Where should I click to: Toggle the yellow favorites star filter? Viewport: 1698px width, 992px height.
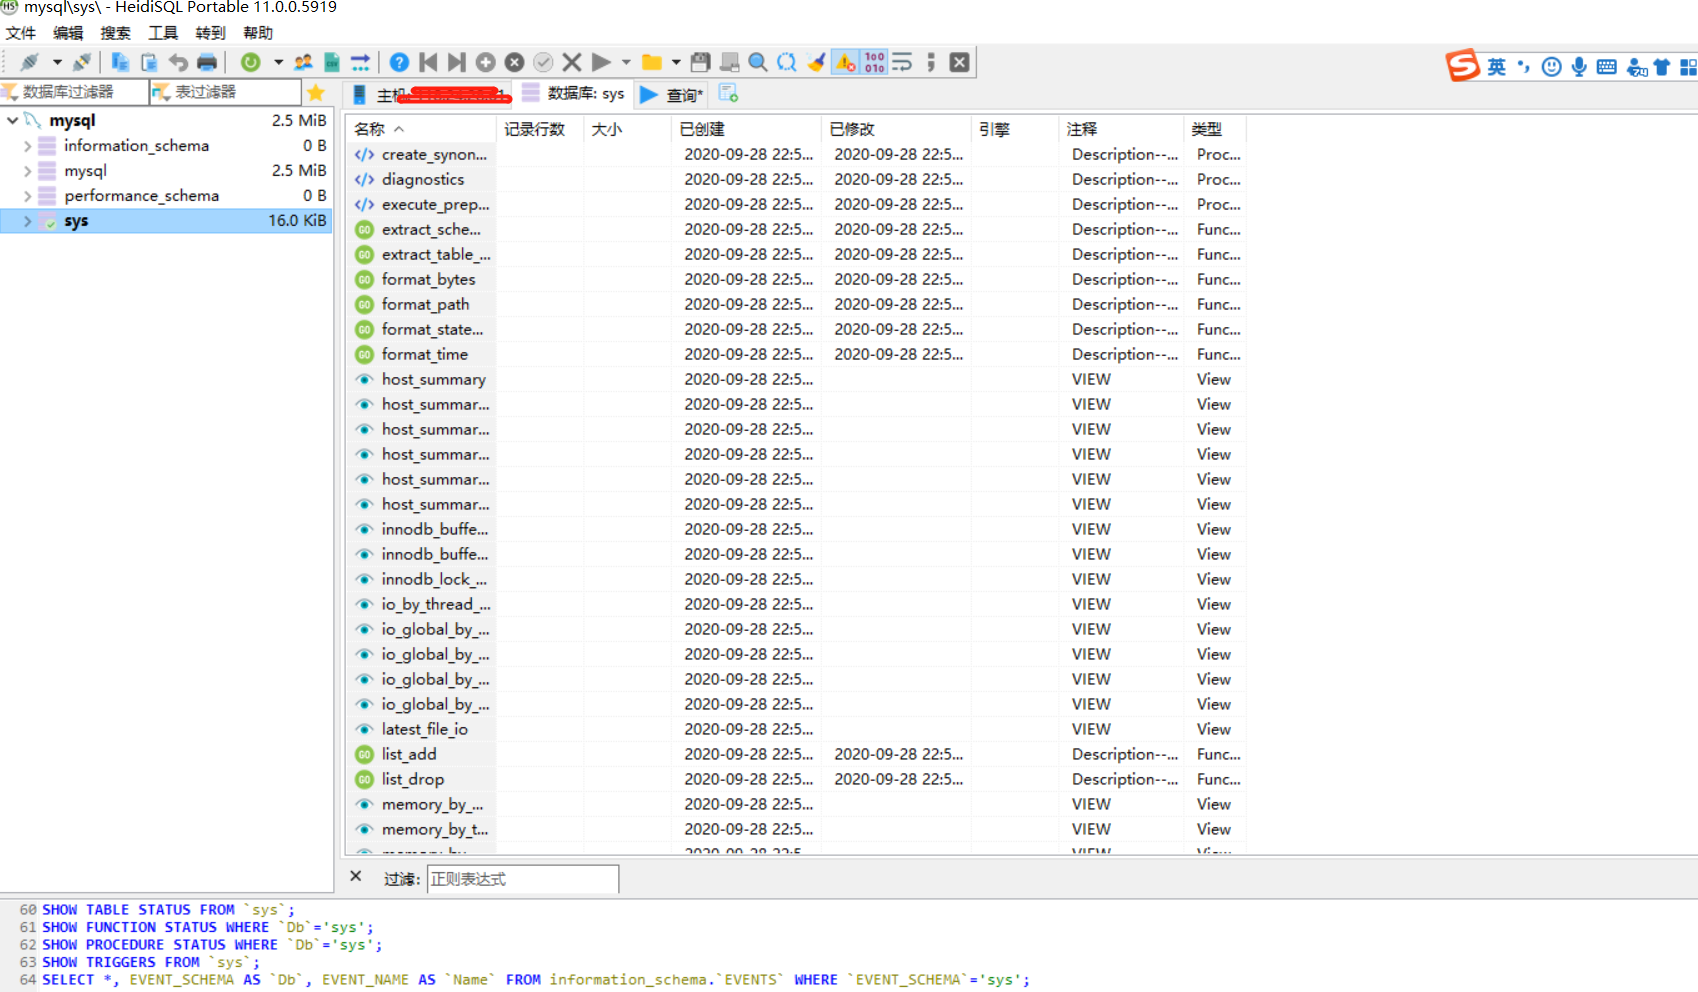316,92
